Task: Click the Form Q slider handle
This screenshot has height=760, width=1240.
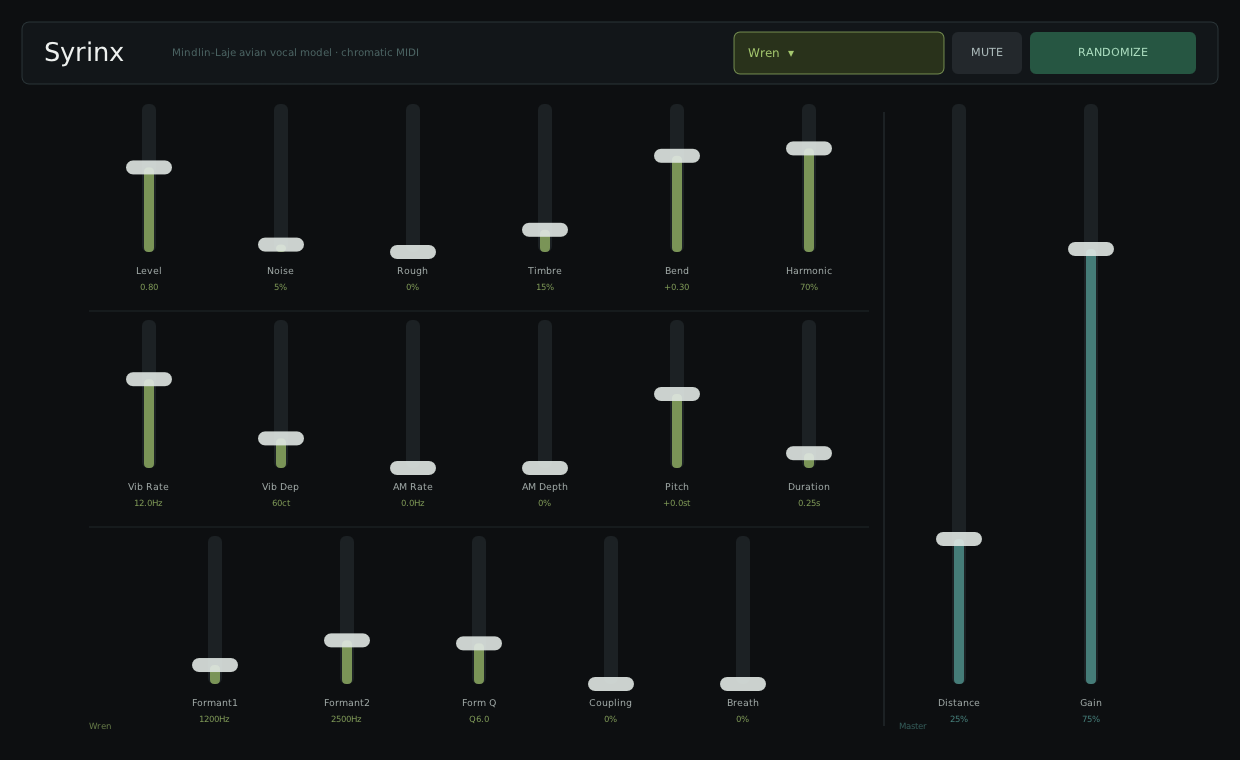Action: click(479, 643)
